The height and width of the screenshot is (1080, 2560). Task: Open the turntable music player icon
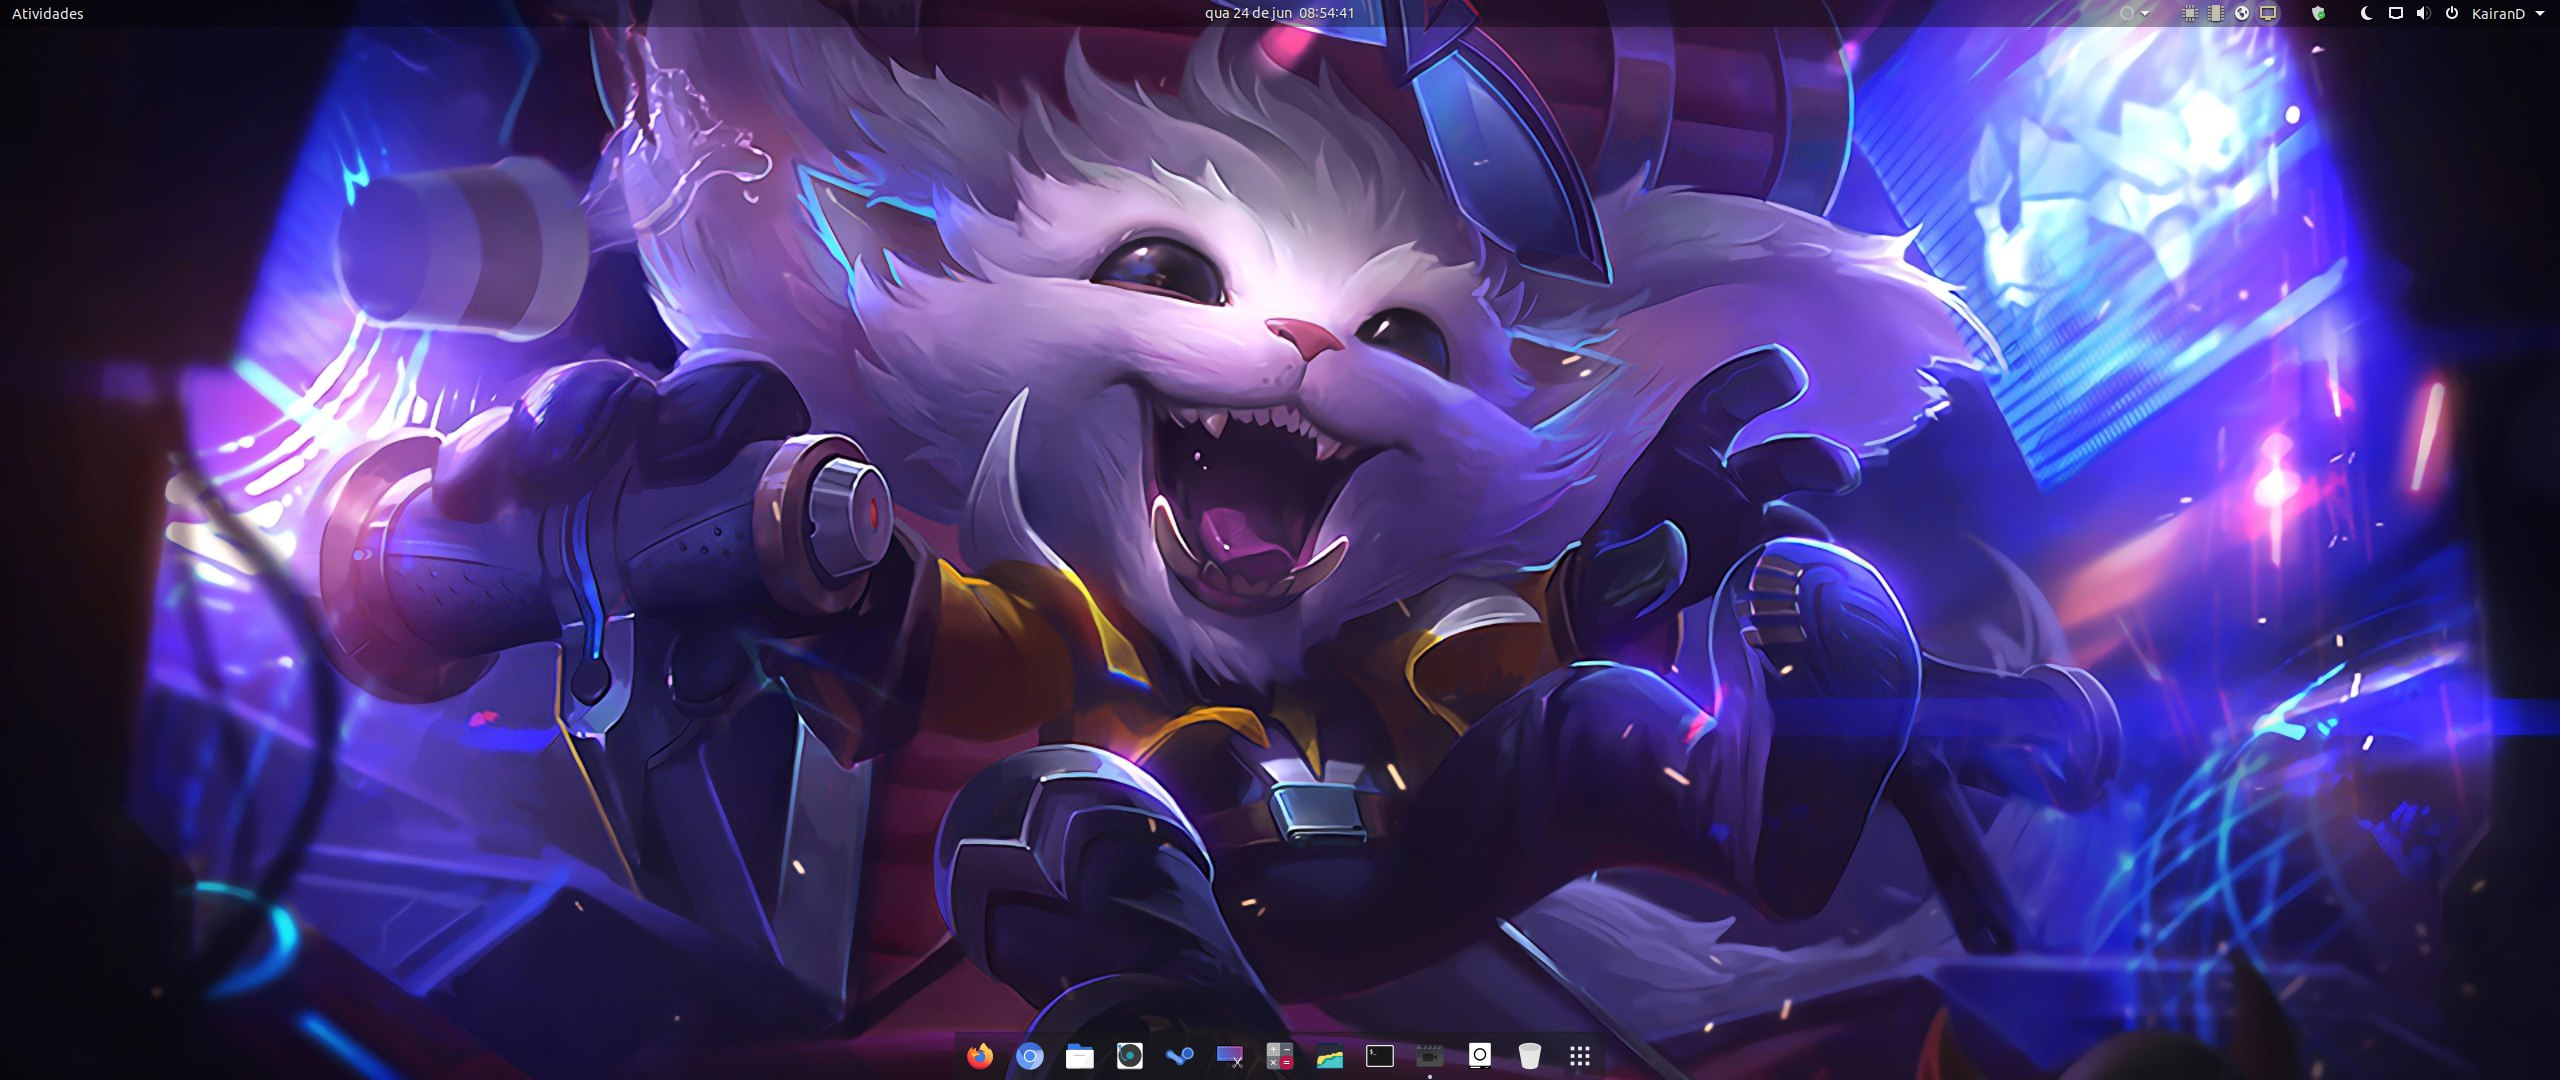click(1130, 1056)
